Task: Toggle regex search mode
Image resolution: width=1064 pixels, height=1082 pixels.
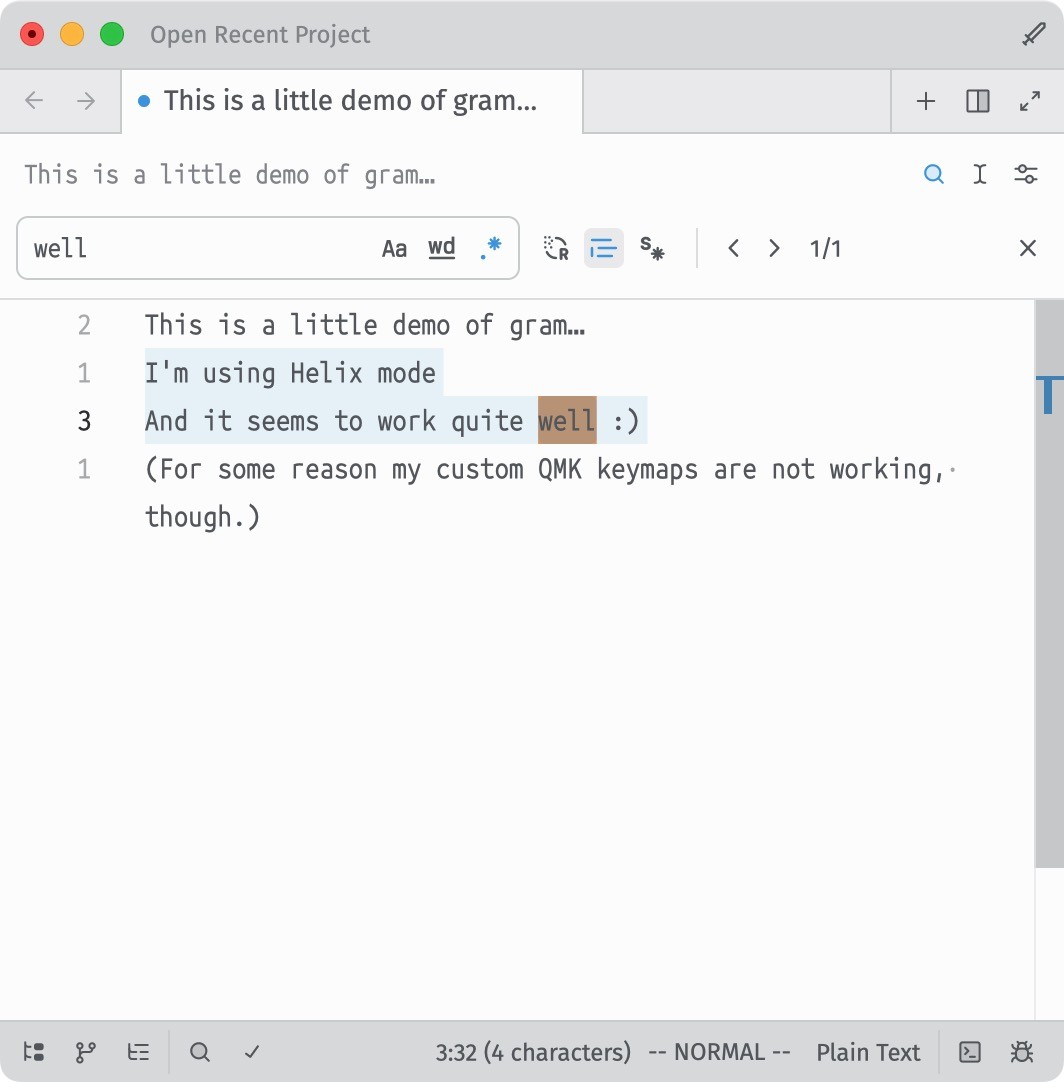Action: [x=490, y=248]
